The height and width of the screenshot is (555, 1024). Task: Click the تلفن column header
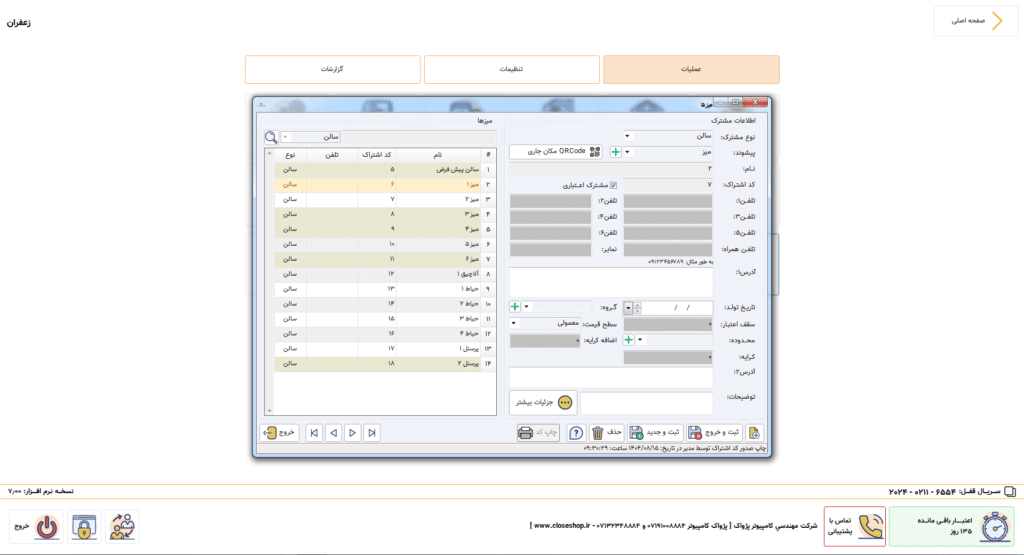coord(332,155)
